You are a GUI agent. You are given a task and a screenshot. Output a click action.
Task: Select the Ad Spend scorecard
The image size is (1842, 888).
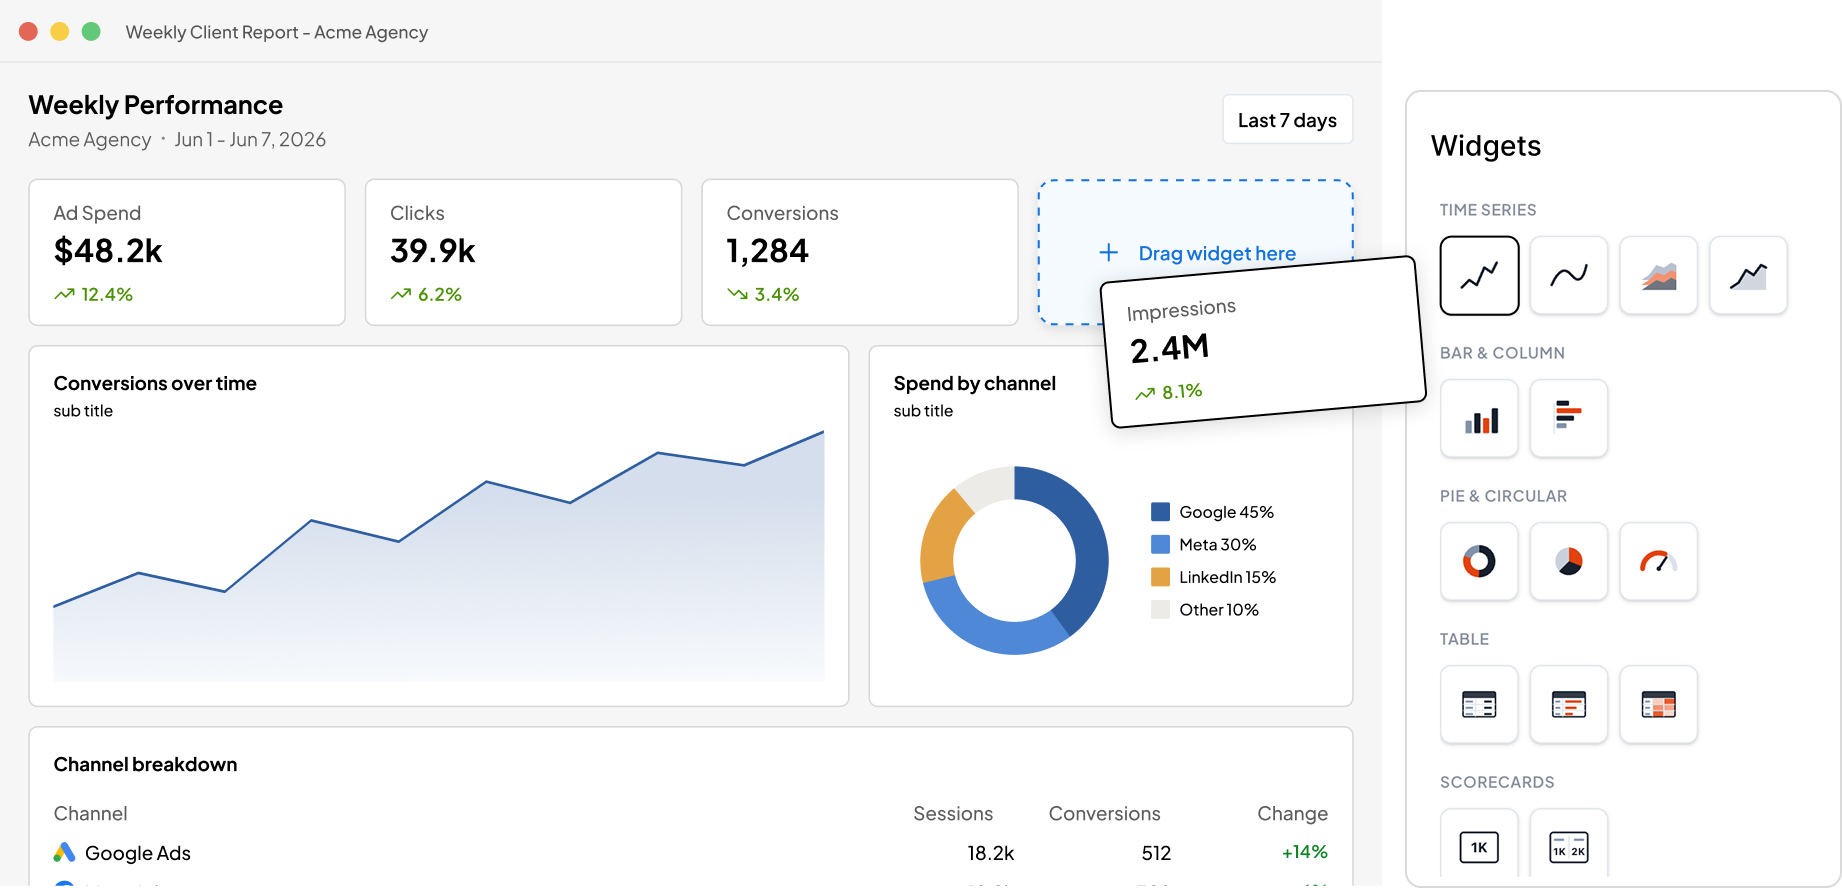(187, 252)
